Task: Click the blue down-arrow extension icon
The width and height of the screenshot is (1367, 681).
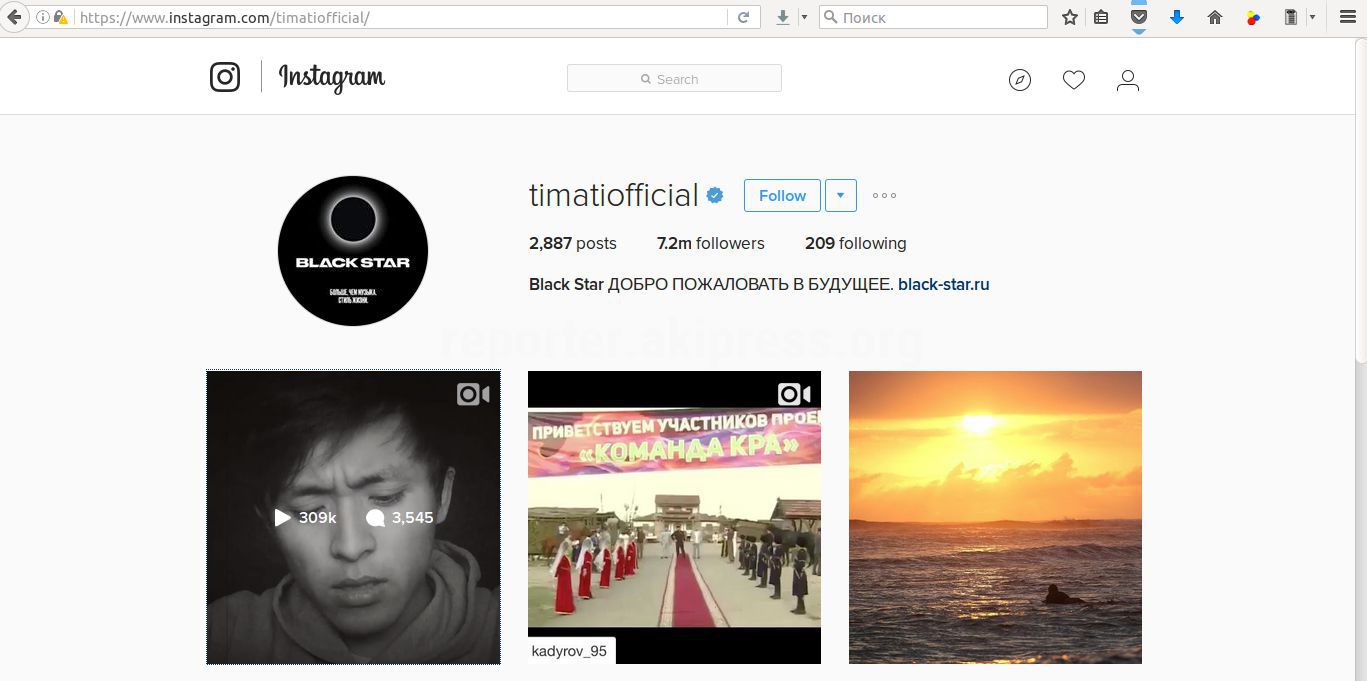Action: [x=1177, y=17]
